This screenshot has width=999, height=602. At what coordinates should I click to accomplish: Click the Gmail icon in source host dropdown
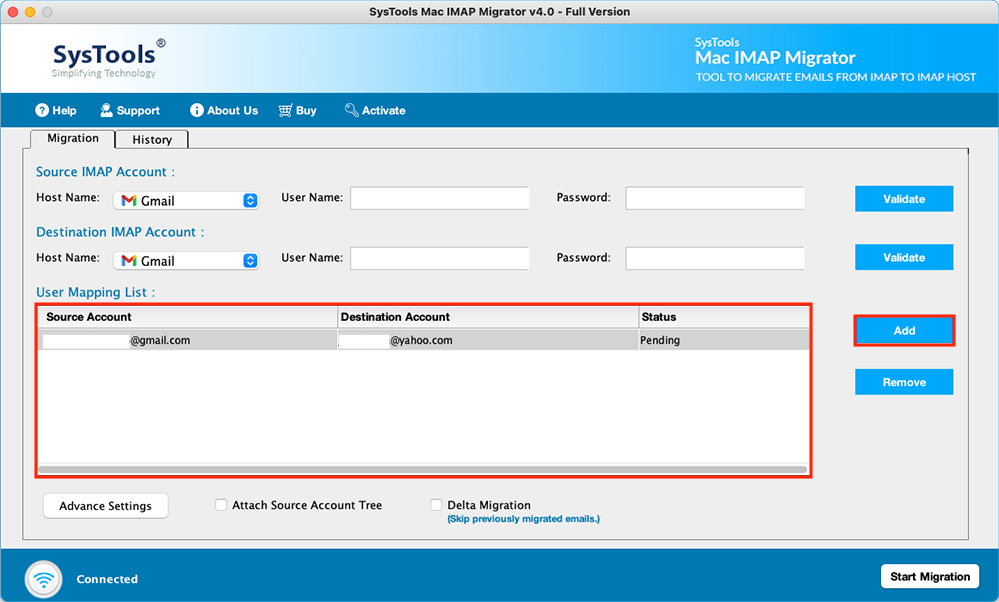pos(128,200)
